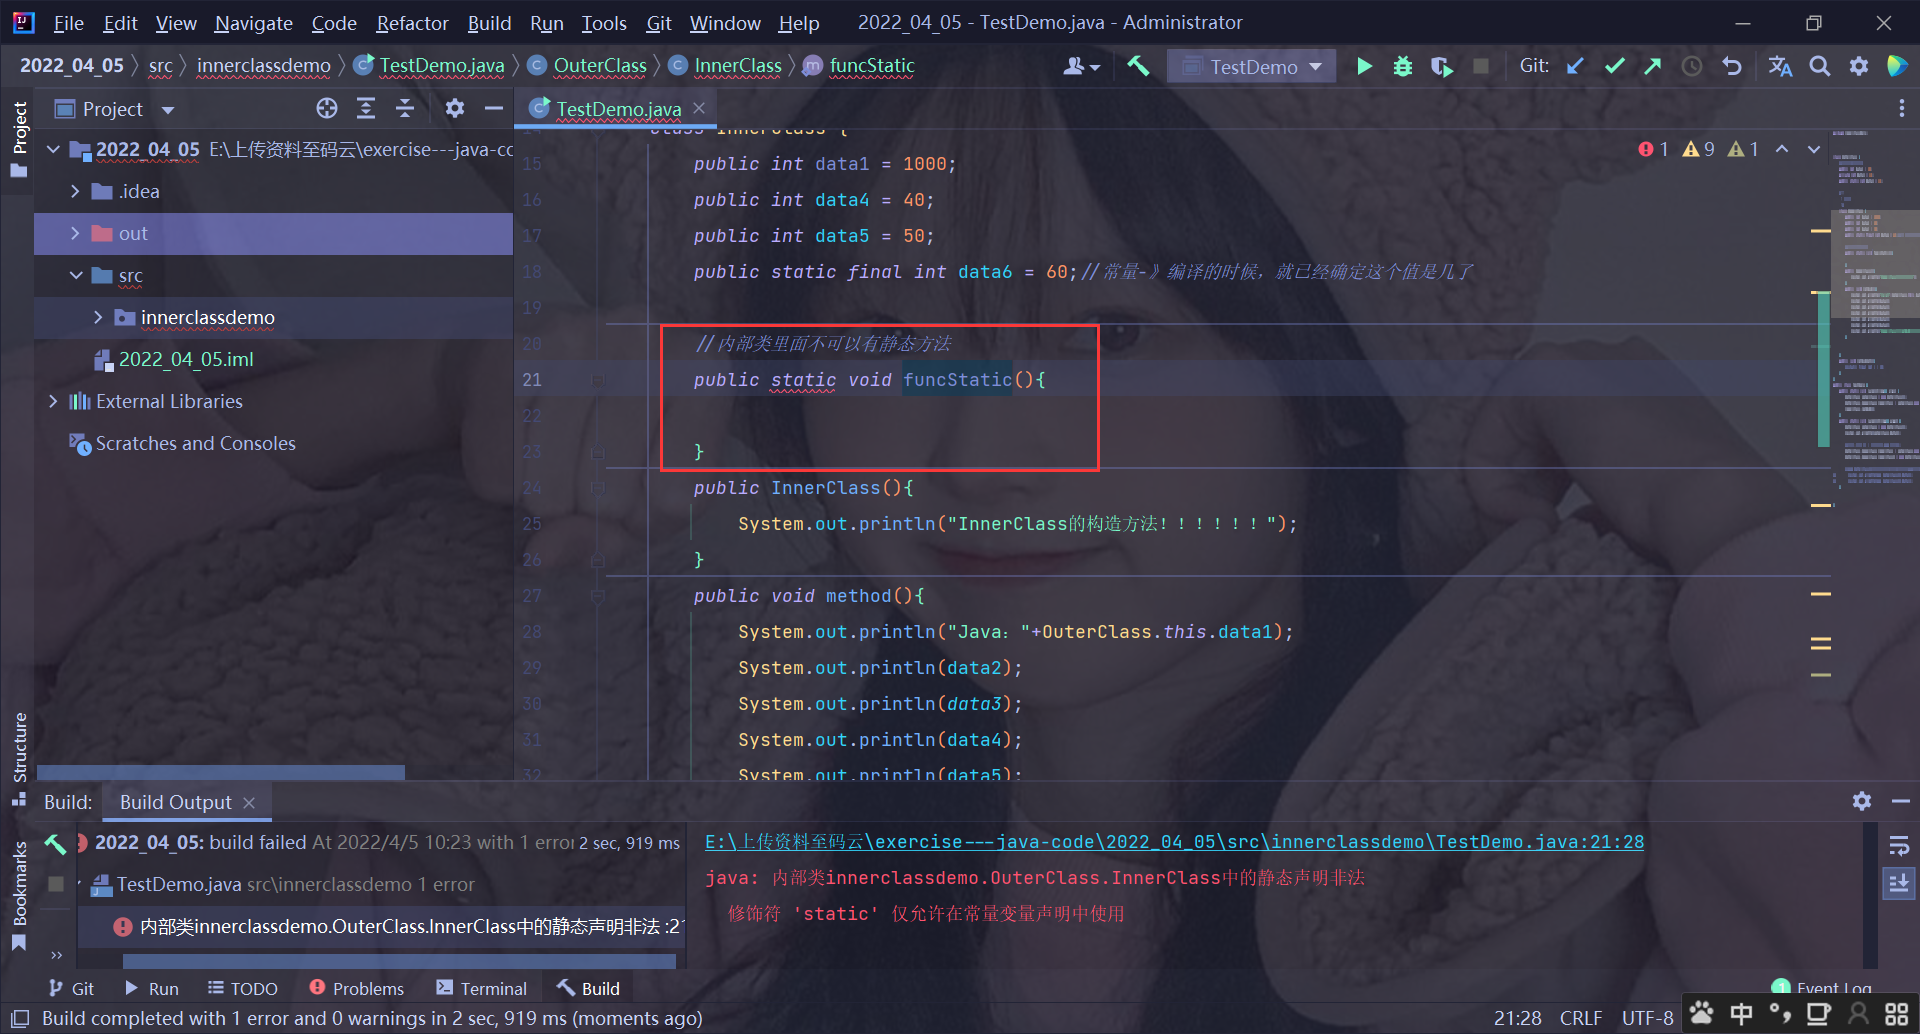Click the TestDemo.java:21:28 error link
Image resolution: width=1920 pixels, height=1034 pixels.
tap(1174, 842)
